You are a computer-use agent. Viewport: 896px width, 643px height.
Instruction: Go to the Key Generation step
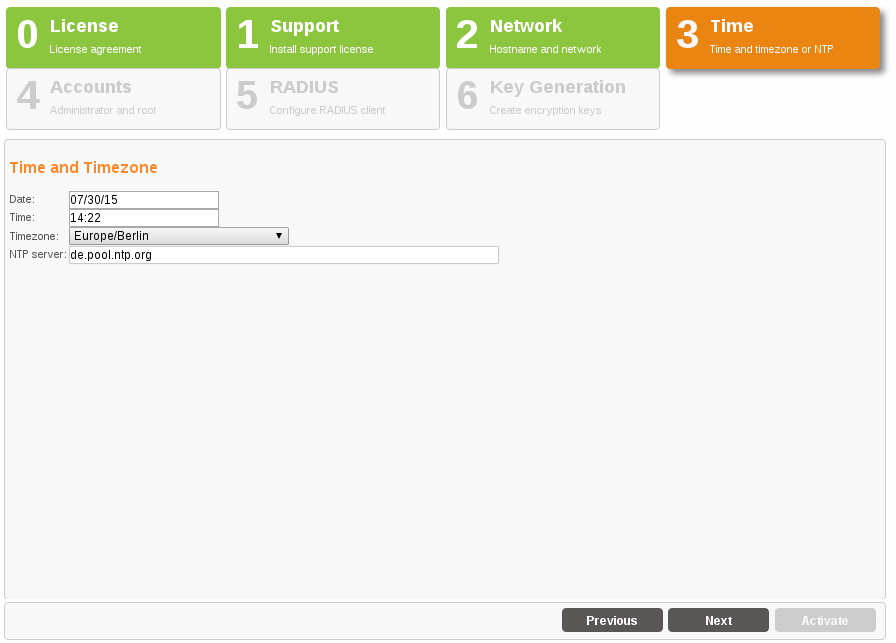(552, 98)
